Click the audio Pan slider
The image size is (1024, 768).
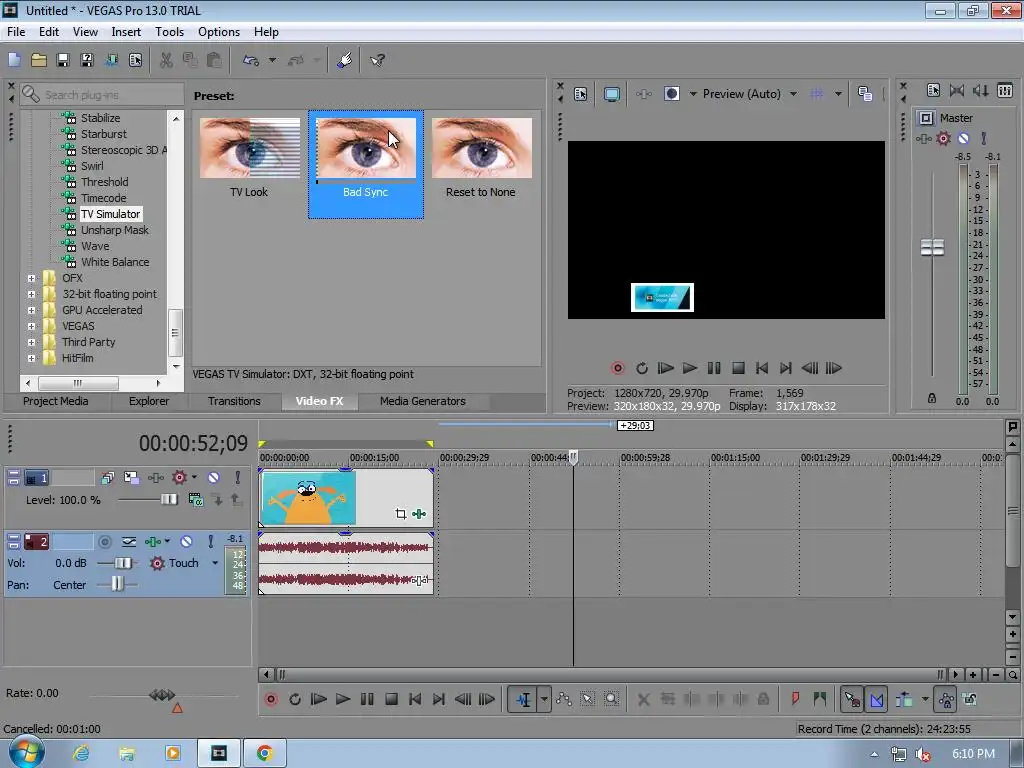[x=117, y=584]
